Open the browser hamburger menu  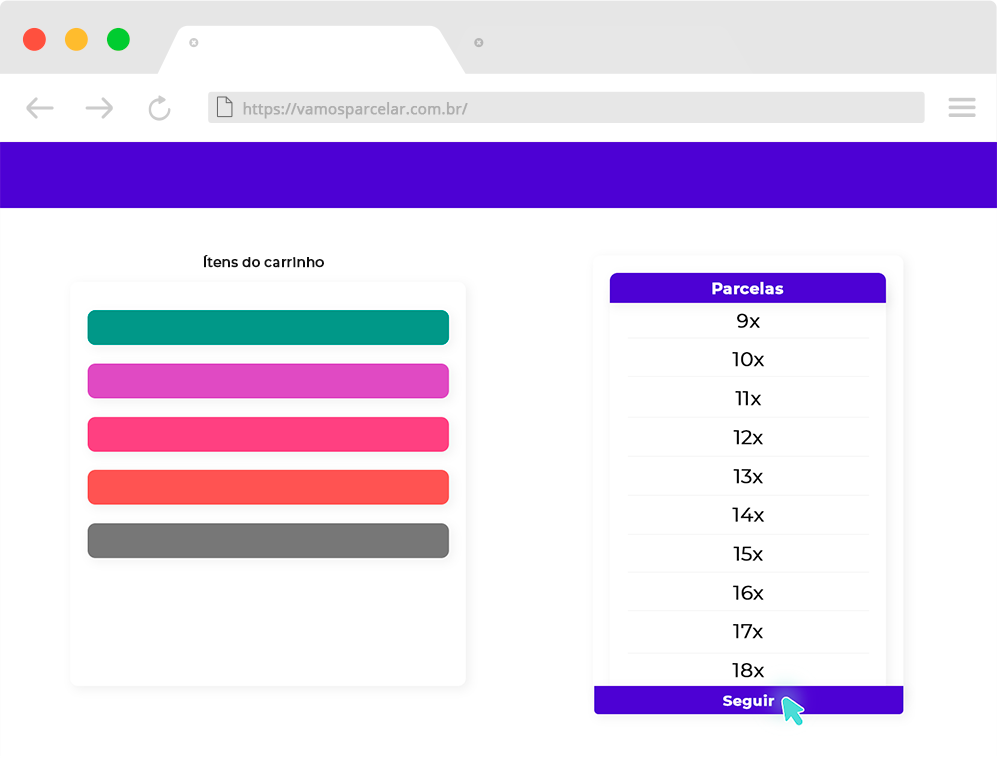pos(961,108)
